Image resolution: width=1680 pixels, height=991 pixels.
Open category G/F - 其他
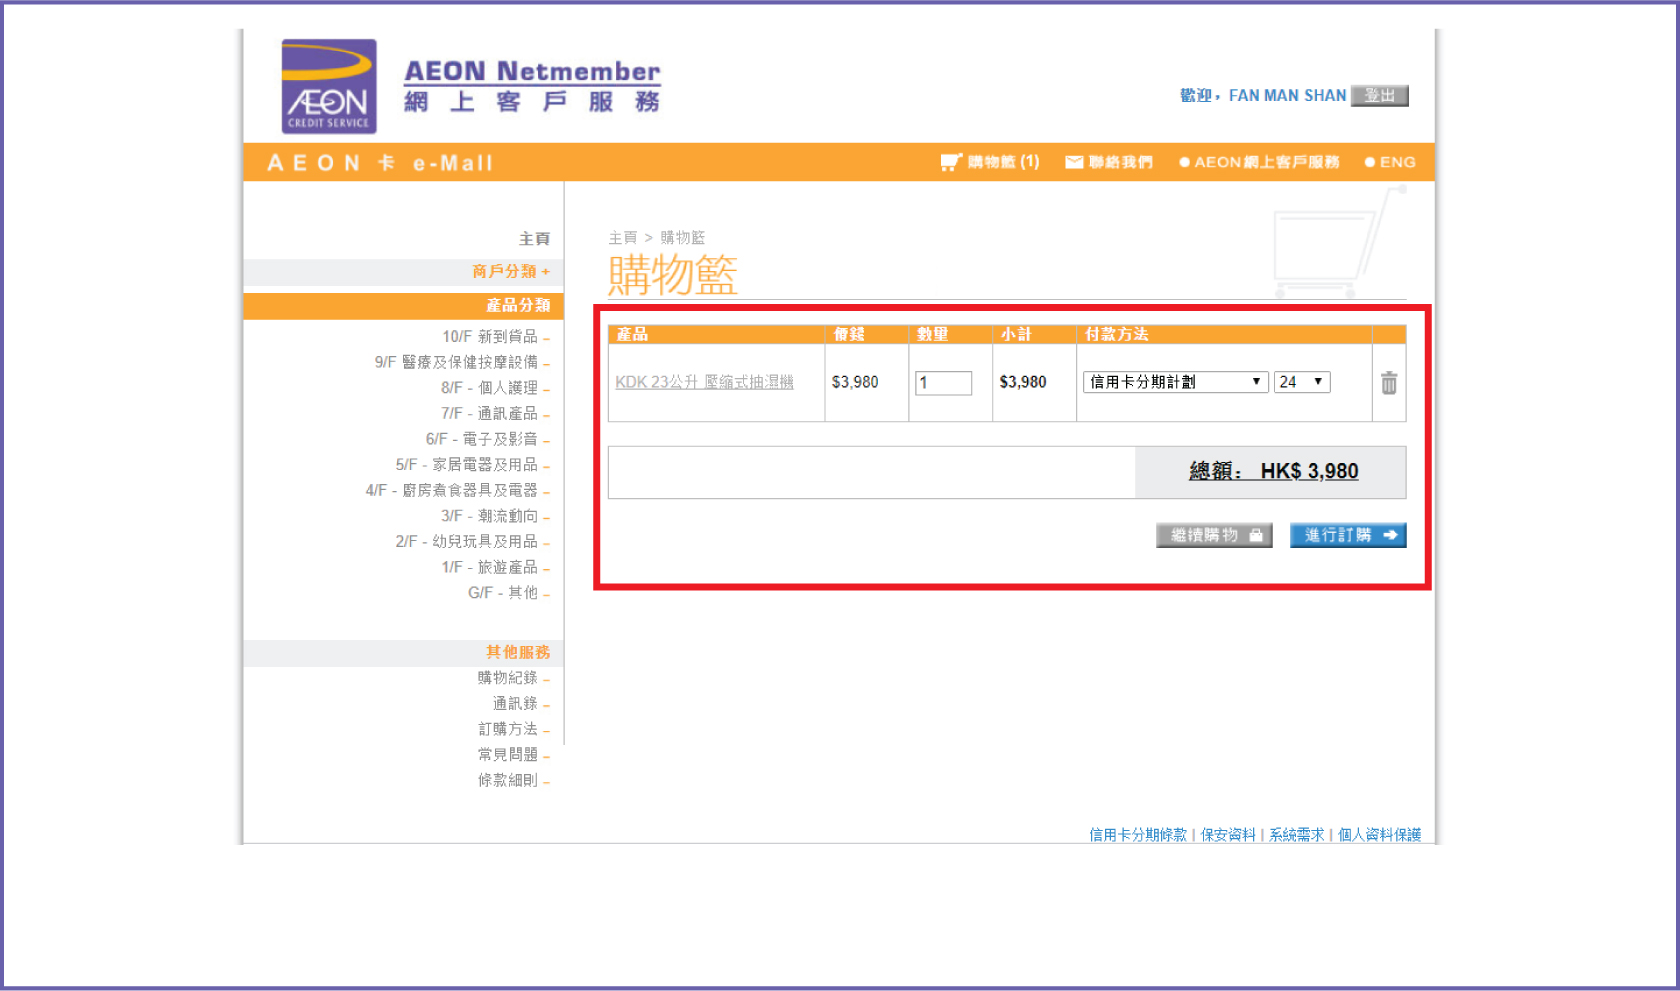[x=503, y=593]
